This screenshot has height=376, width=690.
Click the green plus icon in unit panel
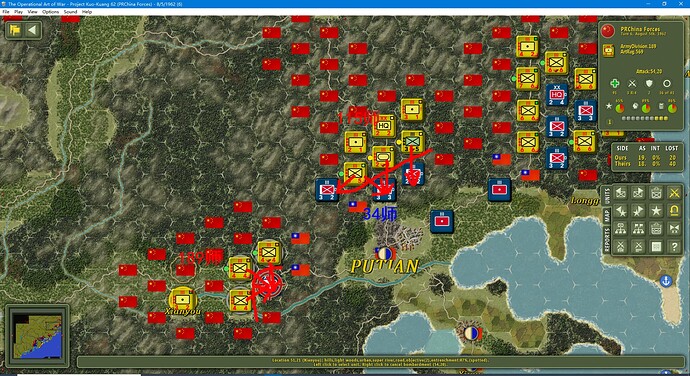pyautogui.click(x=614, y=83)
